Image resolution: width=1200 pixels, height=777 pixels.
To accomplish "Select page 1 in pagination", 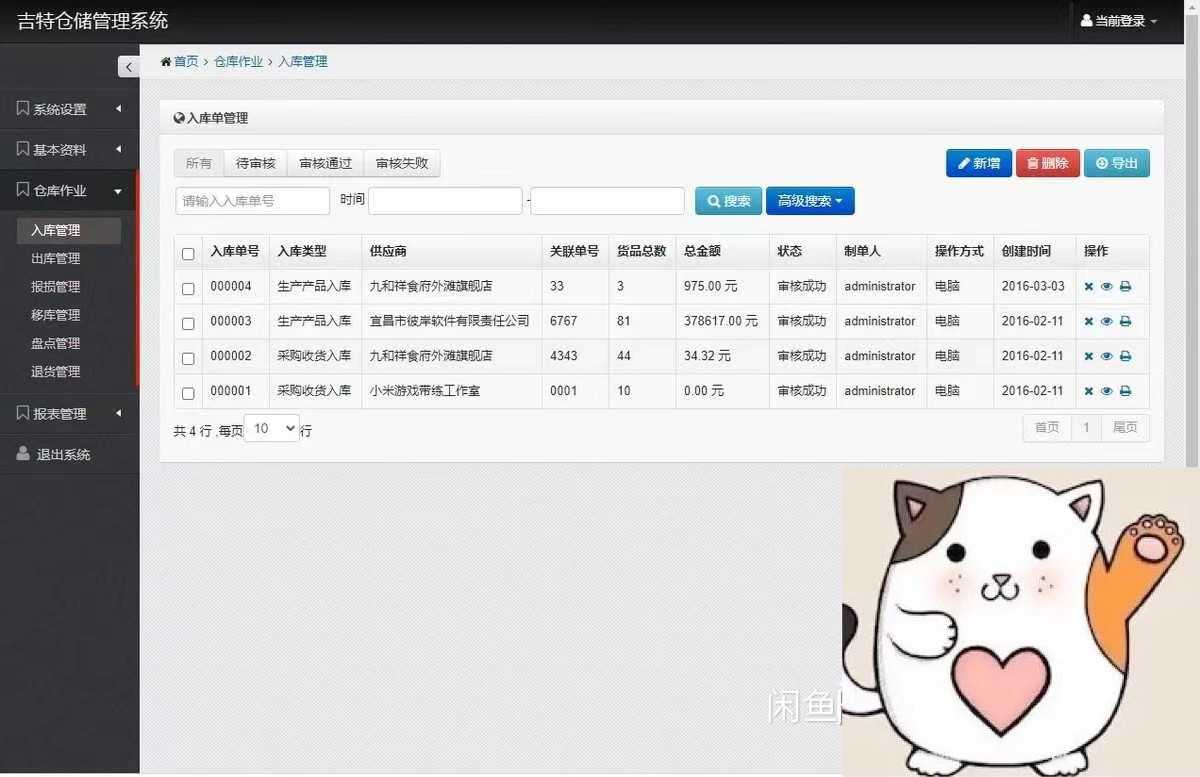I will 1086,428.
